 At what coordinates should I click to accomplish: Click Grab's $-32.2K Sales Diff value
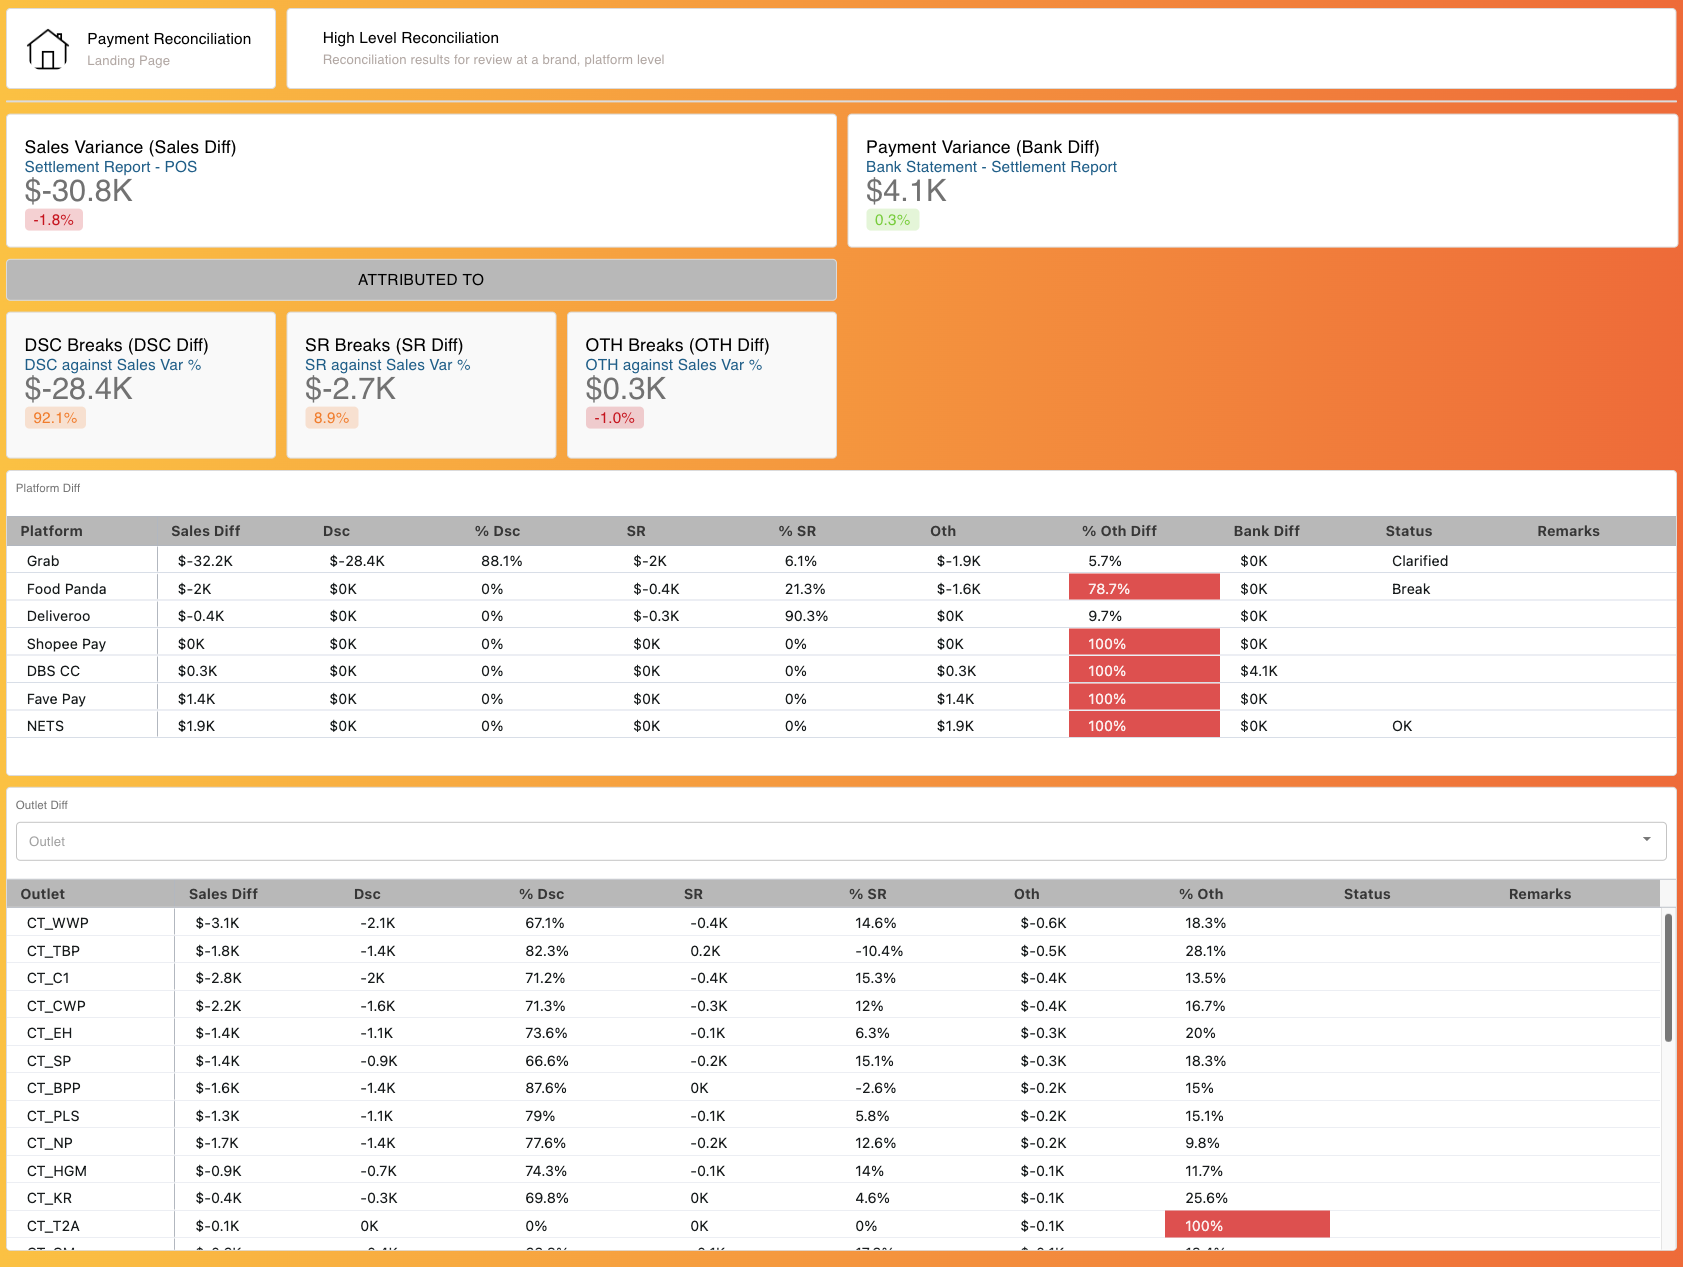tap(205, 561)
